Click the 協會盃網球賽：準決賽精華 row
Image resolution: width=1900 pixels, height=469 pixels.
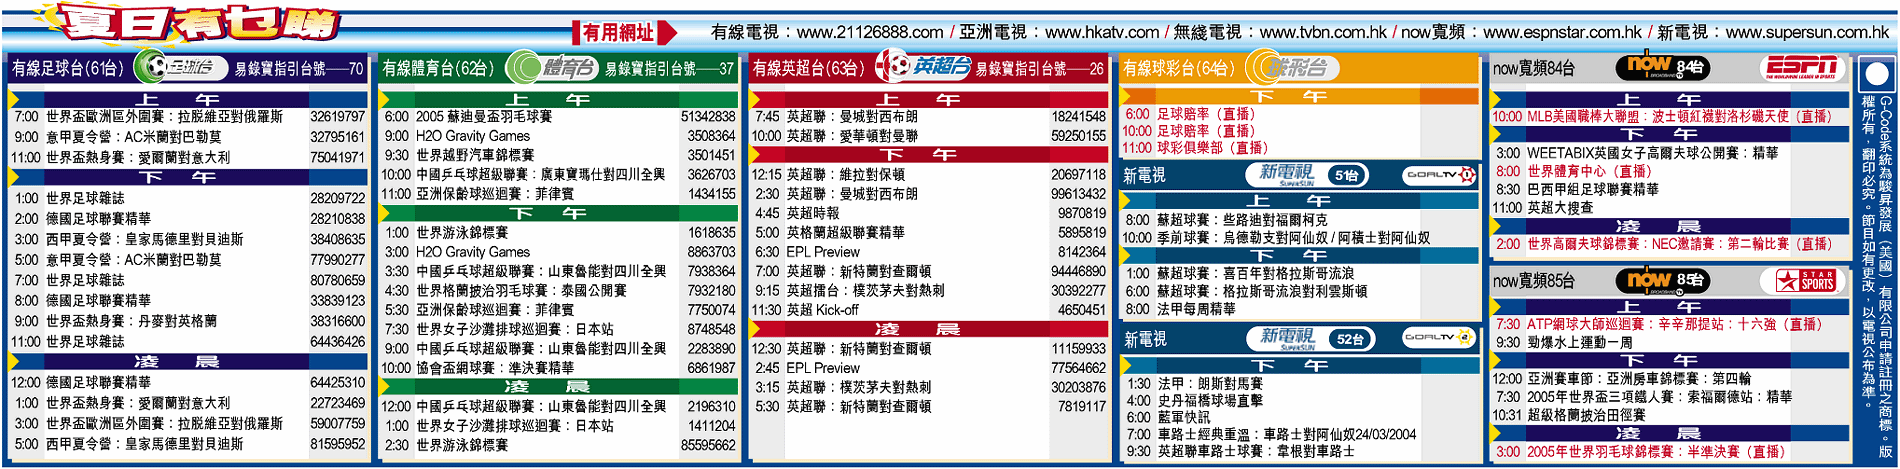tap(558, 368)
